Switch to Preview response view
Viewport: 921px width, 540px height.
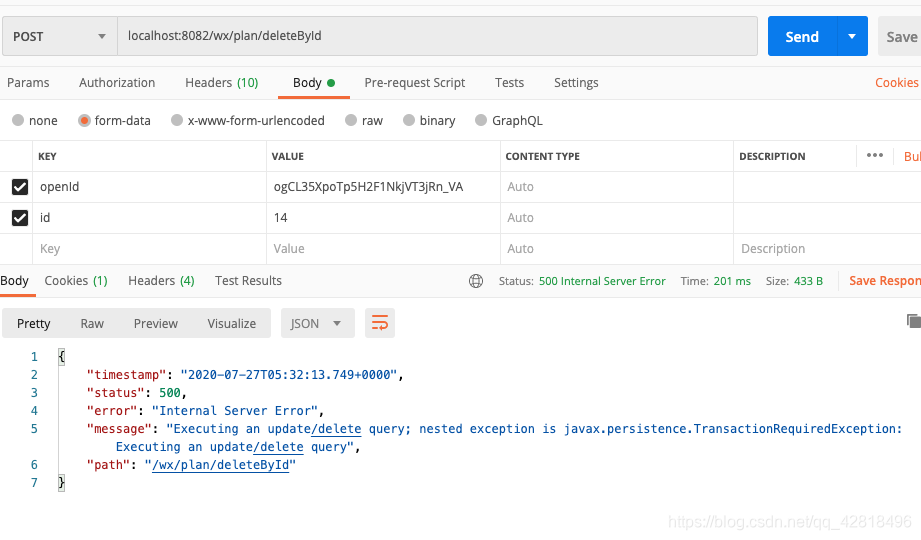[156, 324]
